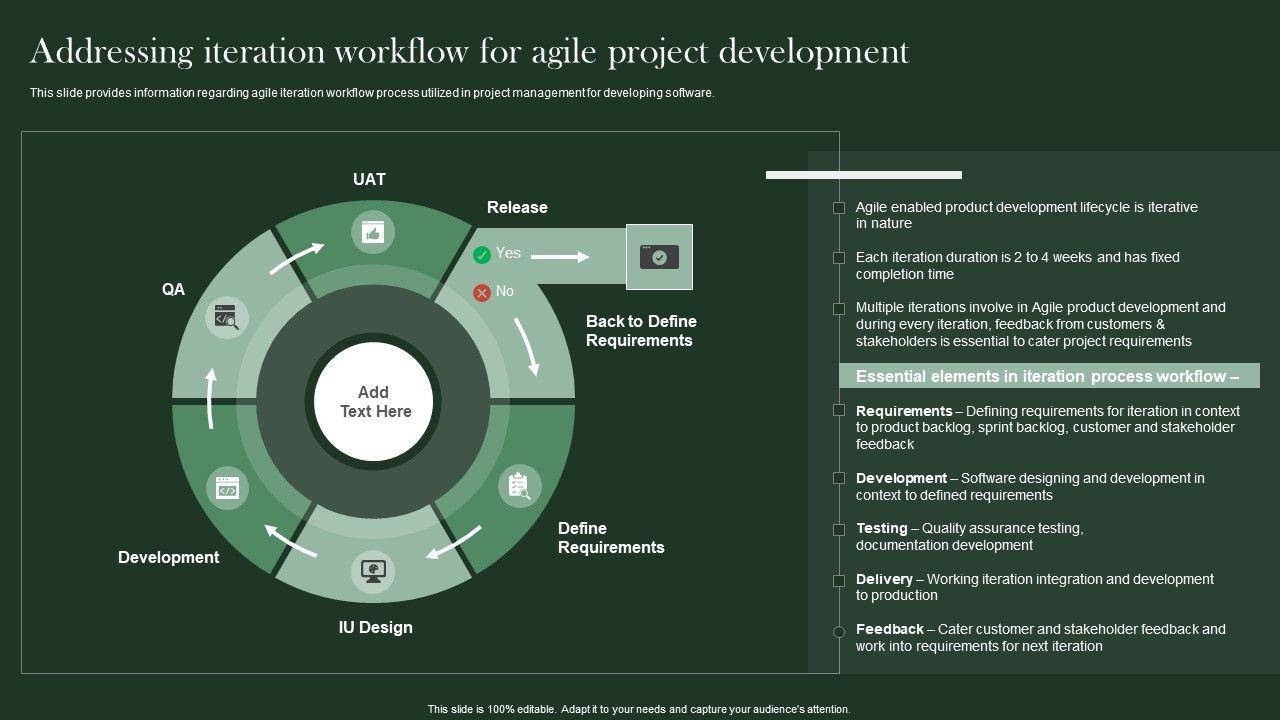1280x720 pixels.
Task: Click the UAT thumbs-up icon
Action: [x=373, y=232]
